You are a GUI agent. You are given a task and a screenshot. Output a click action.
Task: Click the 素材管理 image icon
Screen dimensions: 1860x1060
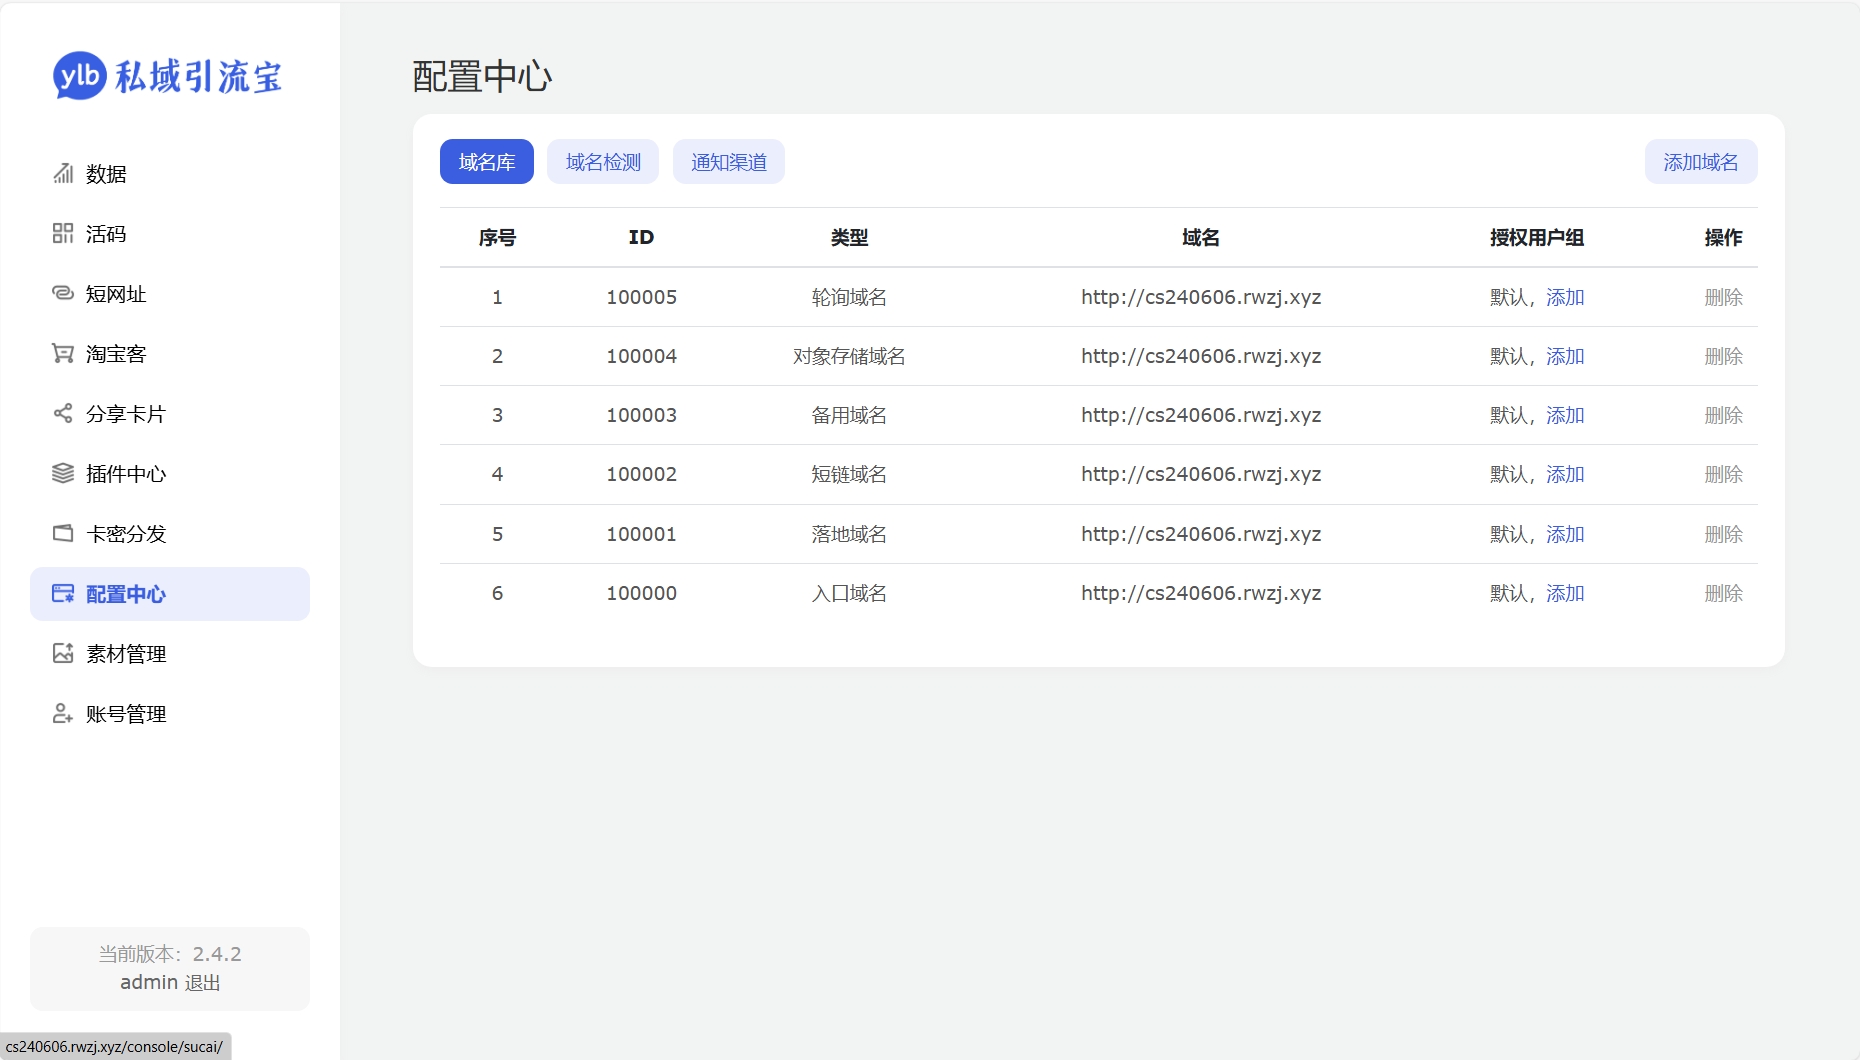(63, 654)
